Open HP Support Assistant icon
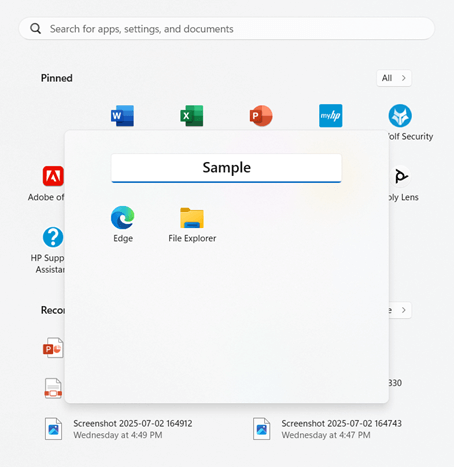This screenshot has width=454, height=467. point(53,237)
